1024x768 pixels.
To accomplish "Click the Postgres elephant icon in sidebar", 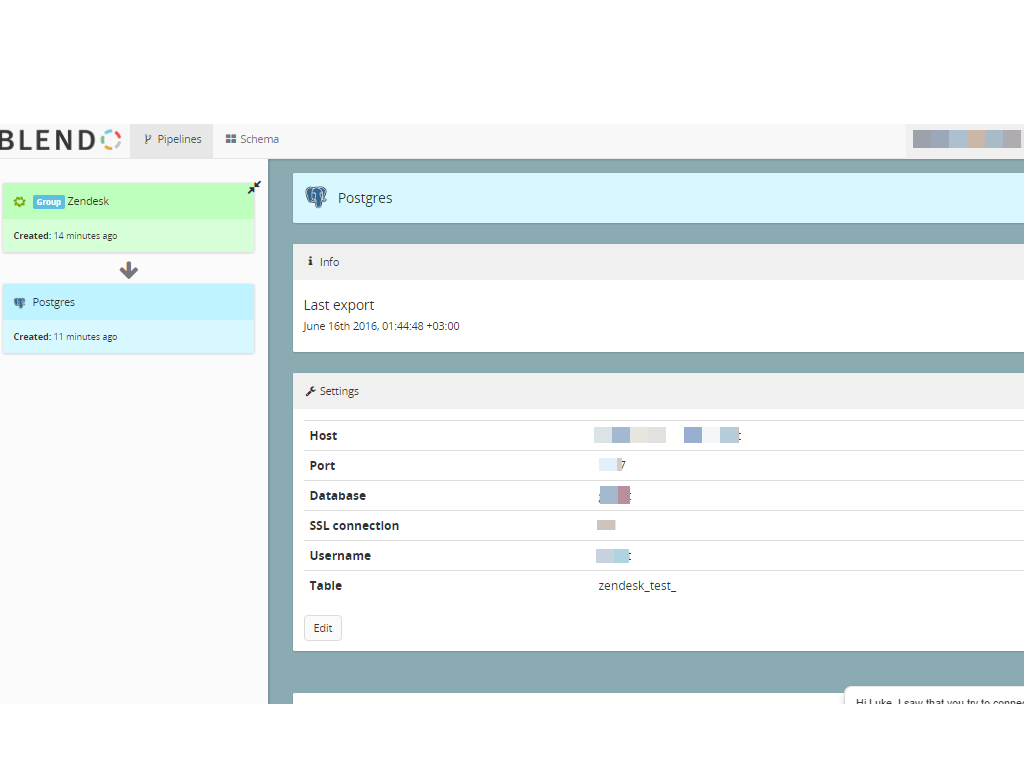I will pos(19,303).
